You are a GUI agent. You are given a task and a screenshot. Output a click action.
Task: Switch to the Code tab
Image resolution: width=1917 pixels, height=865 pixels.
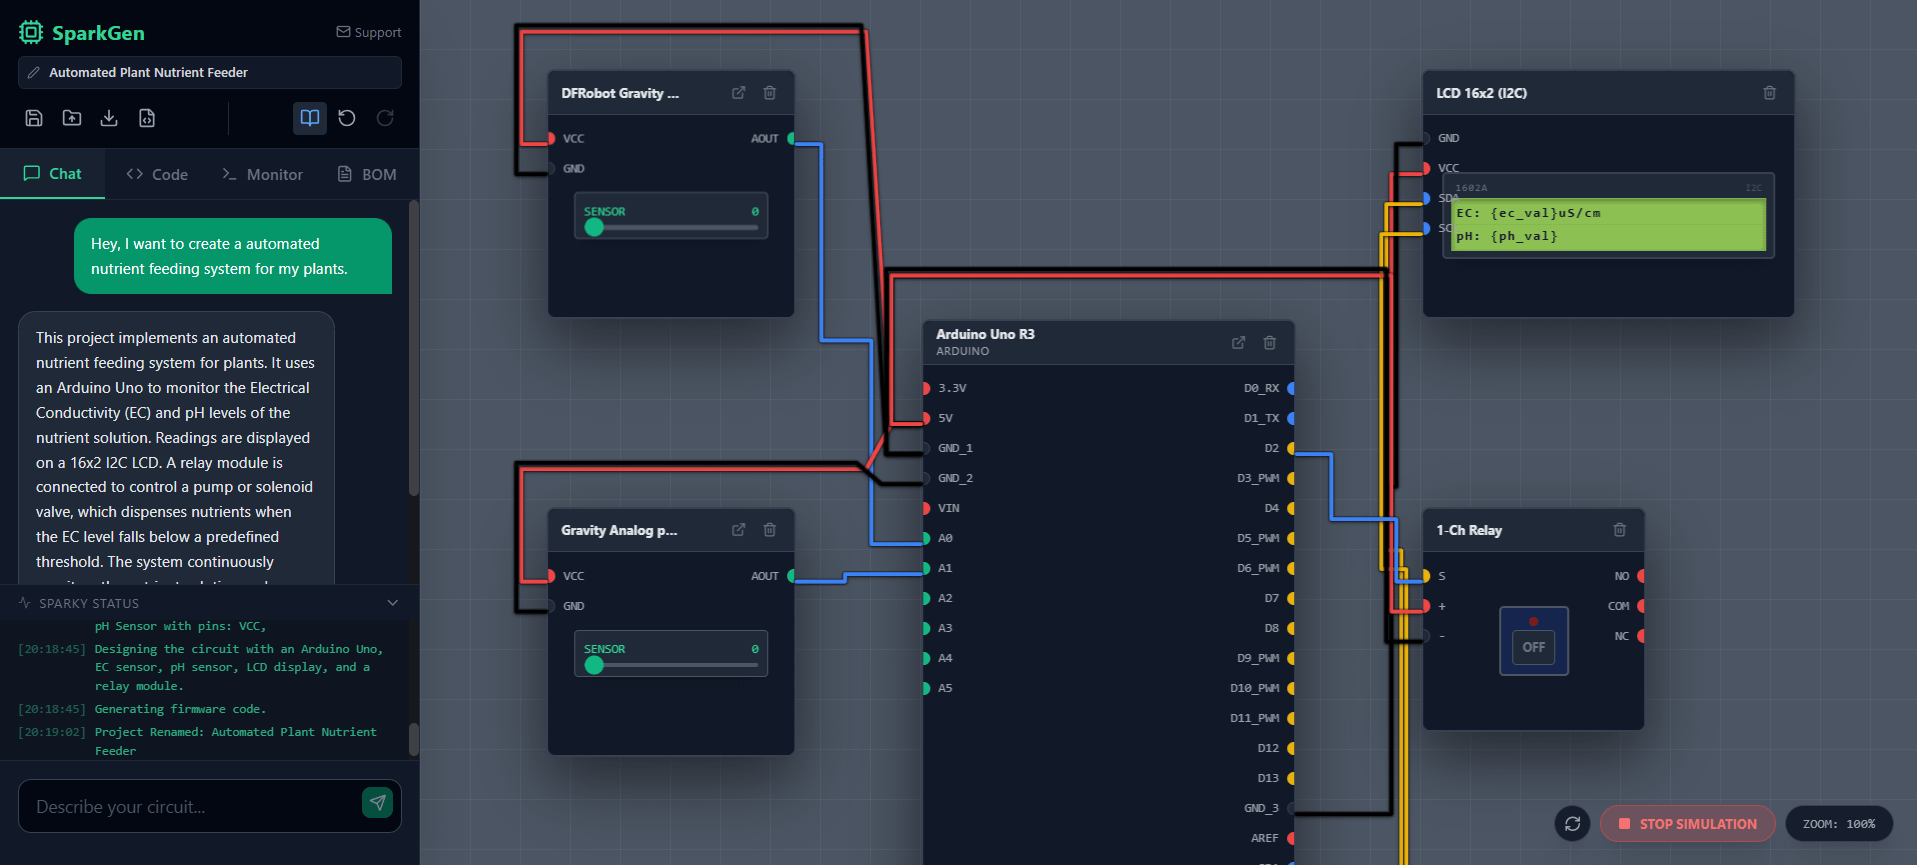(157, 174)
